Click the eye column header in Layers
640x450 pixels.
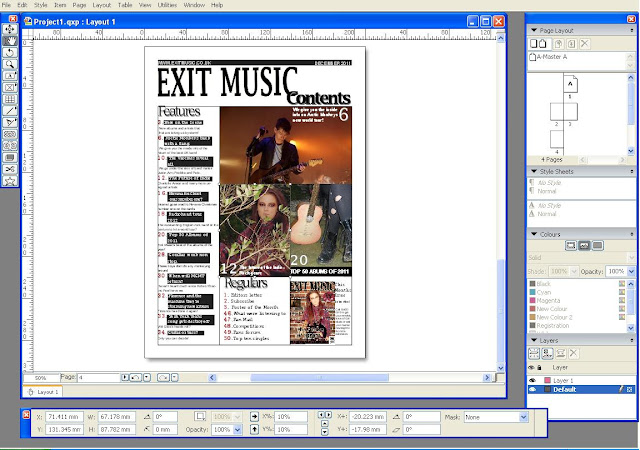531,368
